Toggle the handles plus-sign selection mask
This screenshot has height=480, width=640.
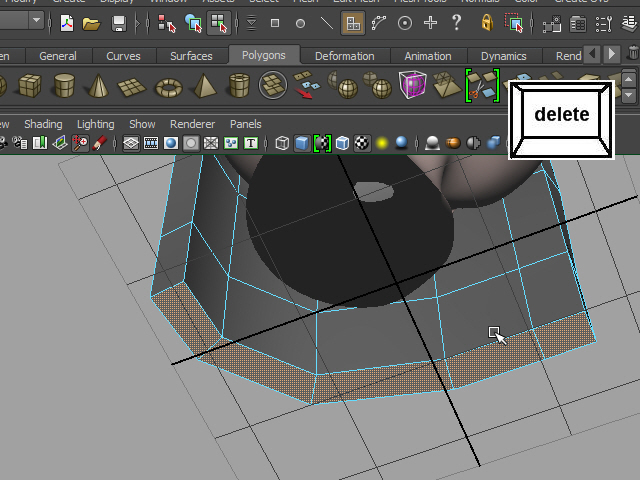(430, 22)
